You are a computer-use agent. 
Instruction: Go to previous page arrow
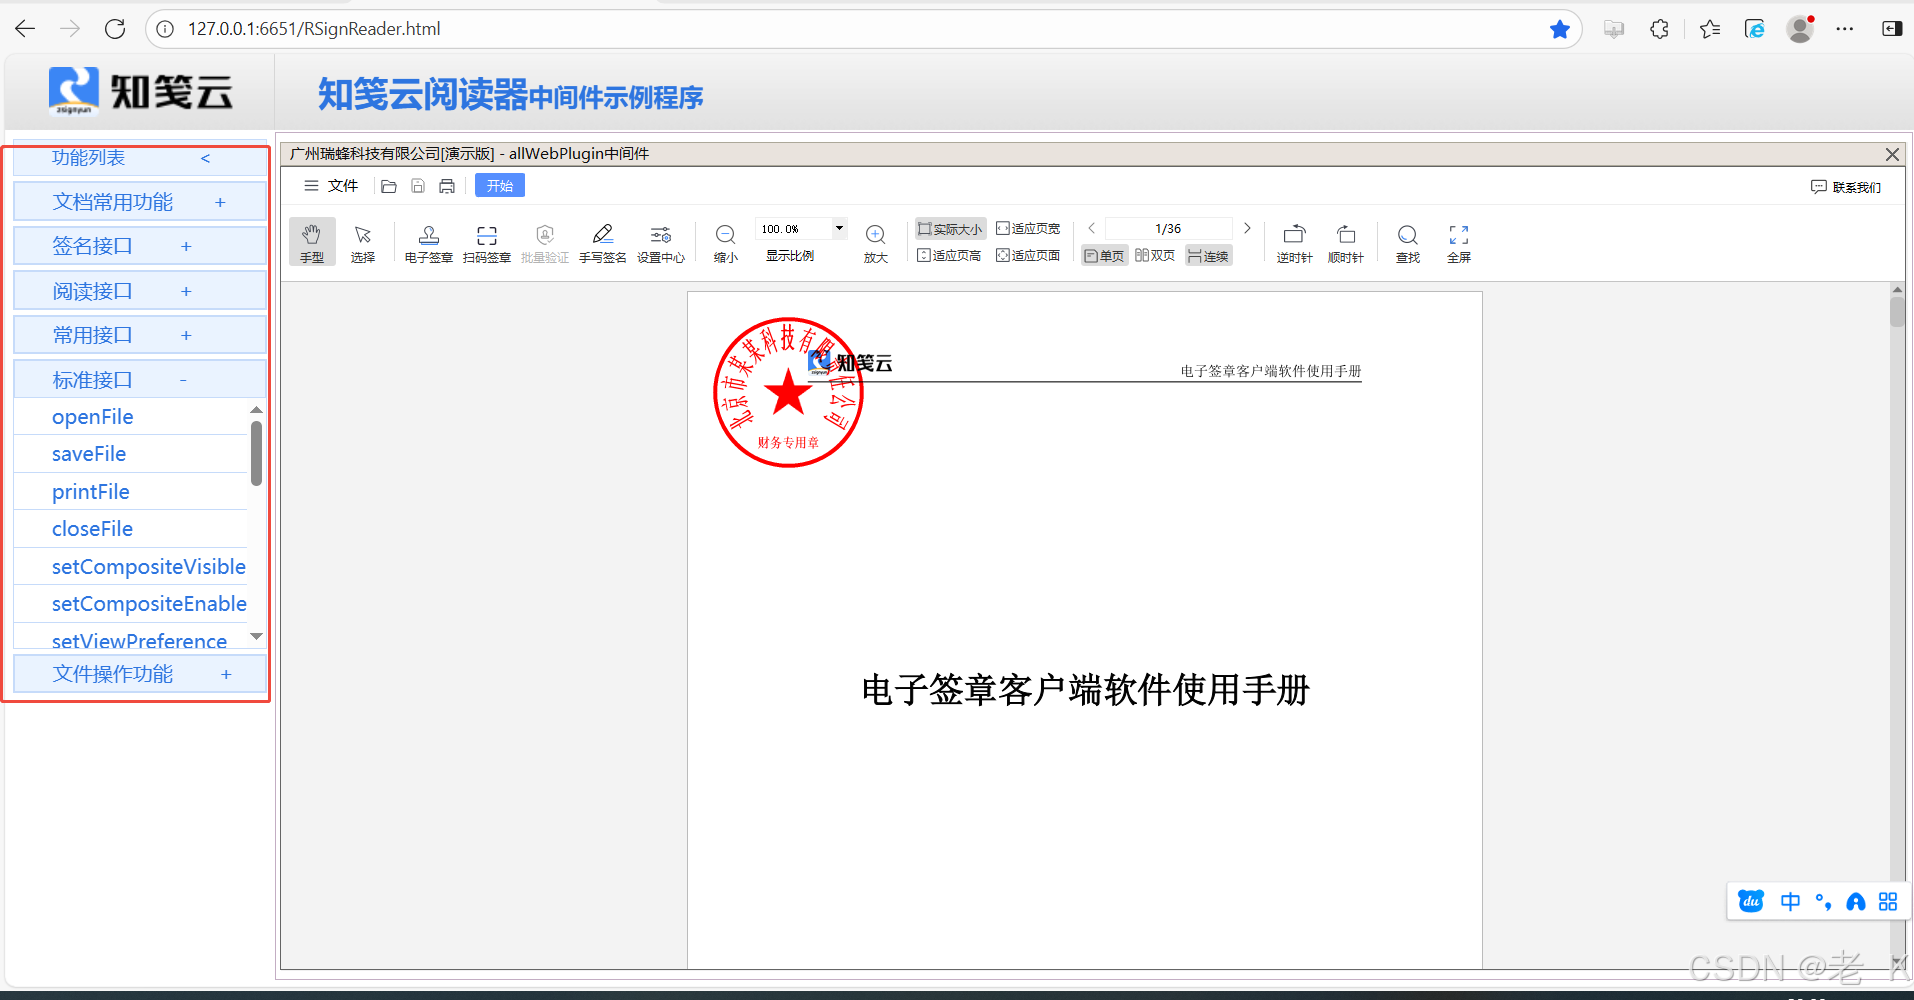[1092, 228]
